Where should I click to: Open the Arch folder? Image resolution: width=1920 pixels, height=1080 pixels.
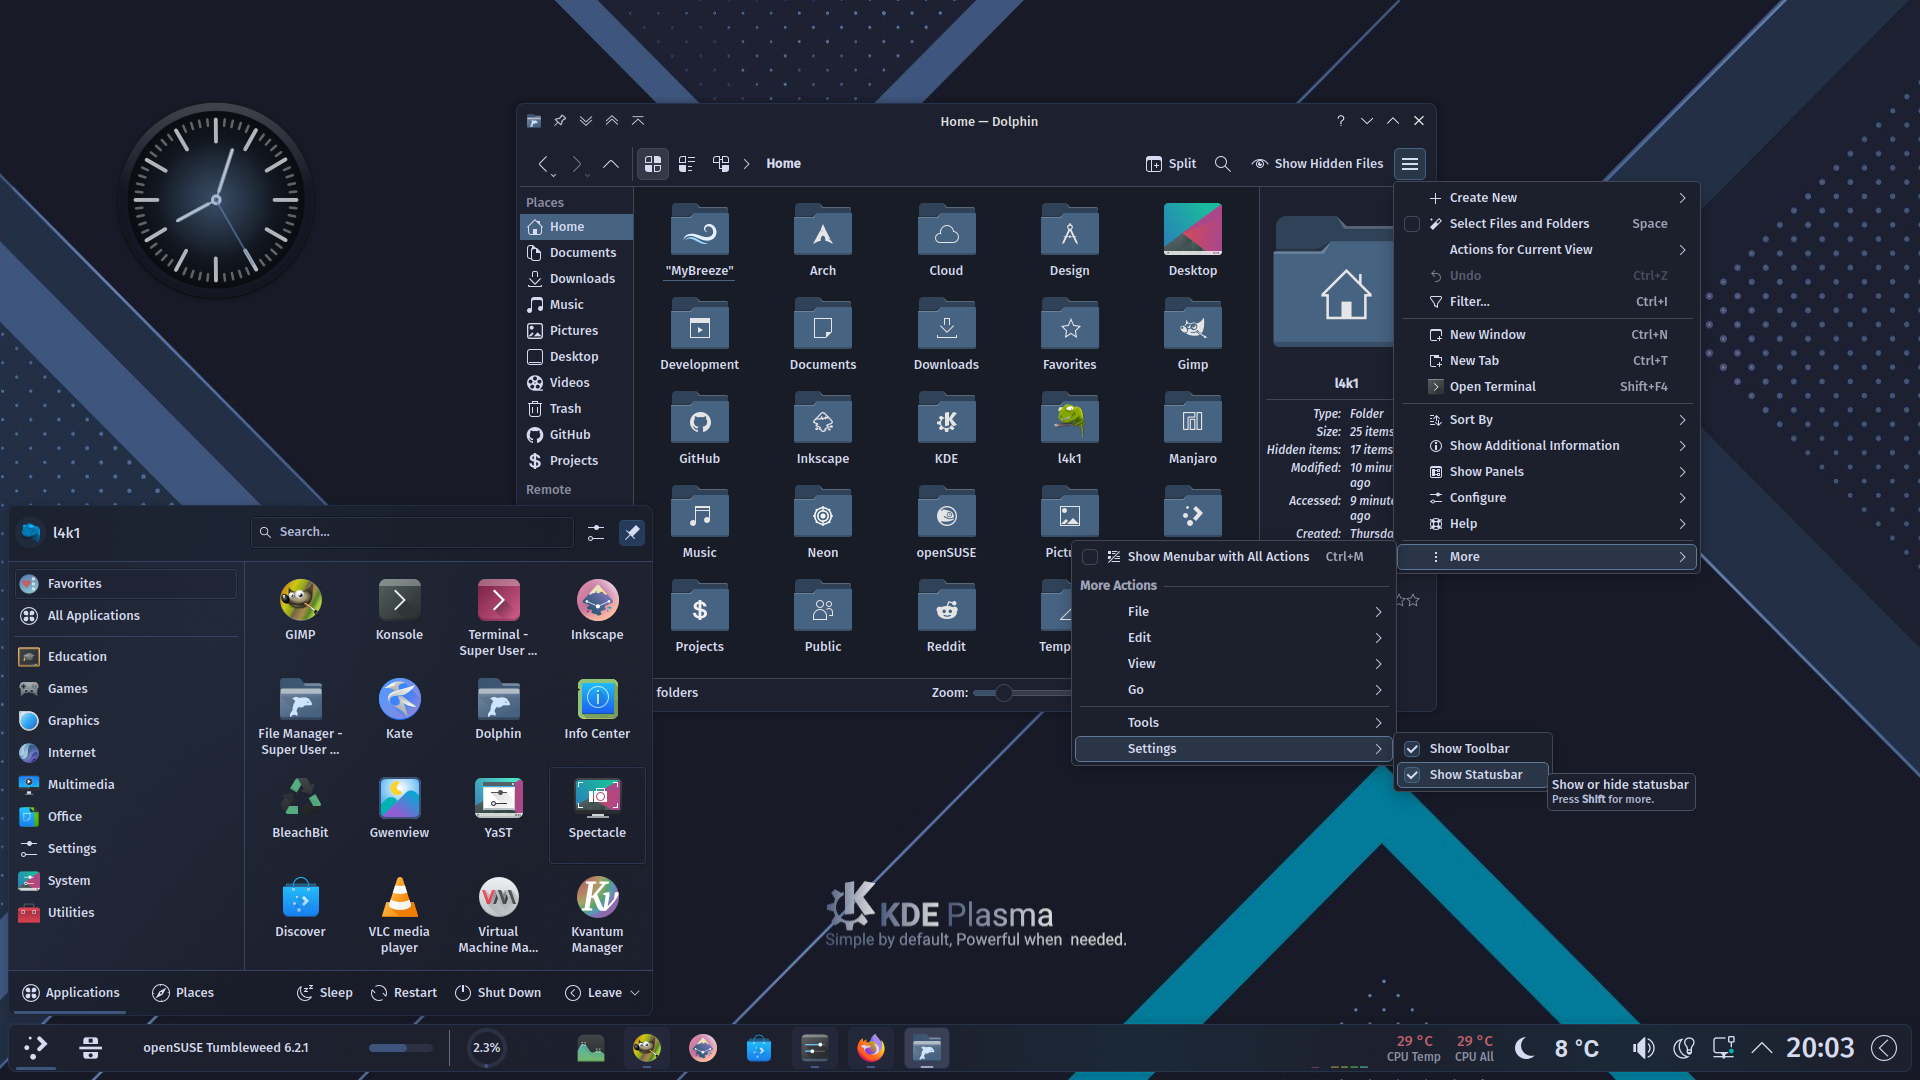point(823,241)
